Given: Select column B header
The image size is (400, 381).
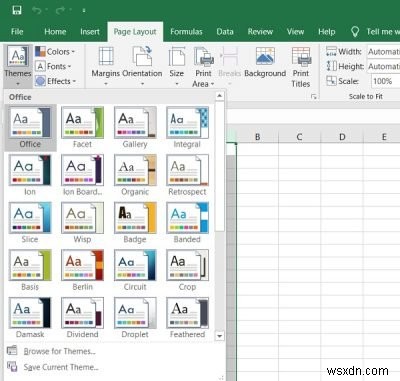Looking at the screenshot, I should point(257,137).
